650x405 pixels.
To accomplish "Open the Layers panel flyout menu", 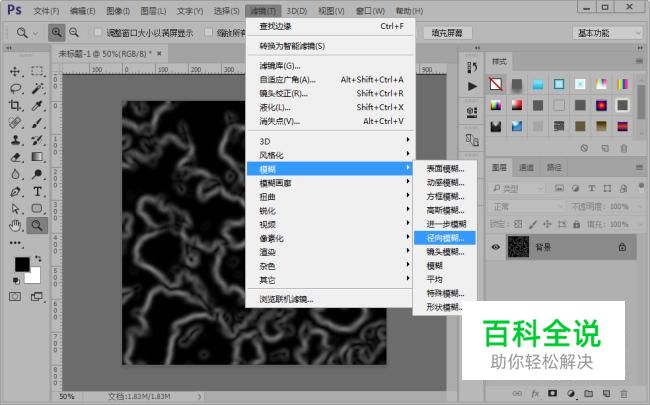I will coord(639,167).
